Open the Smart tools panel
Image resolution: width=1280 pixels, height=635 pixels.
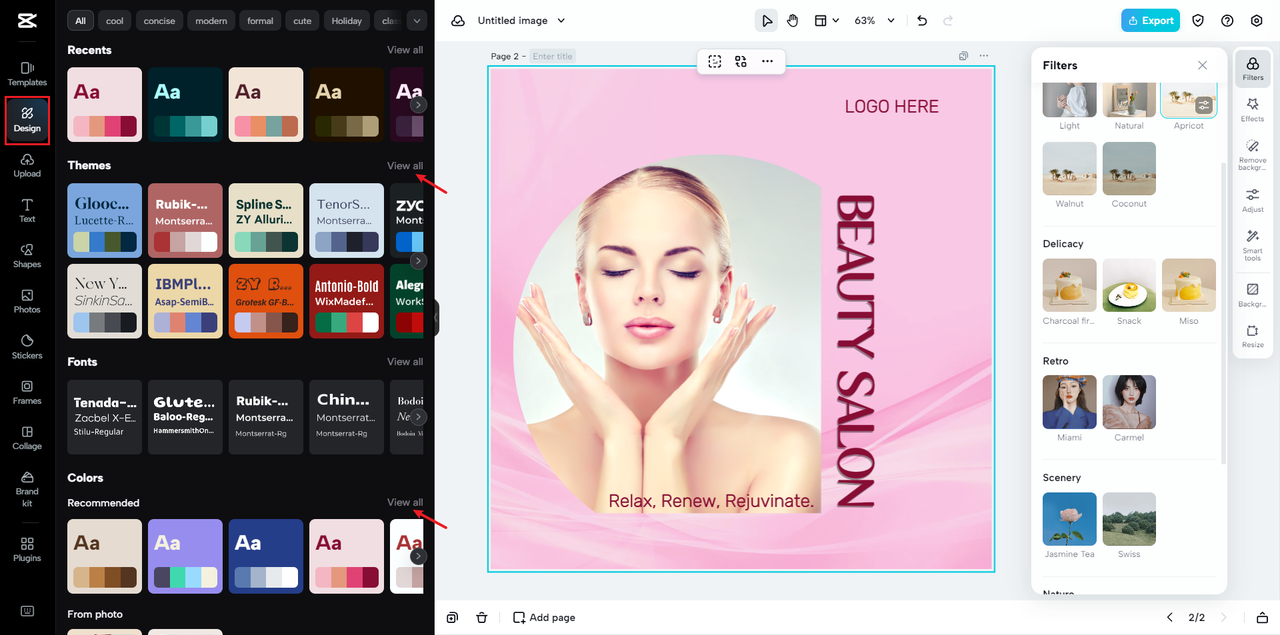(1252, 246)
